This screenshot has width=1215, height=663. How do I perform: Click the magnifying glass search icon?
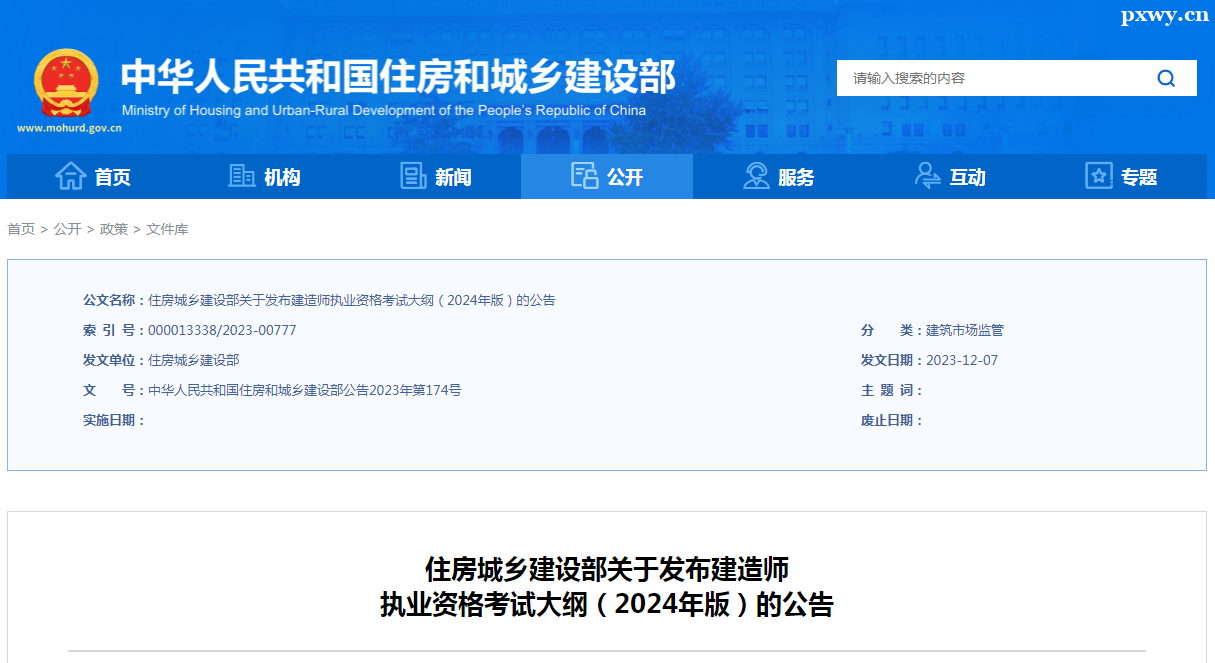[x=1166, y=78]
